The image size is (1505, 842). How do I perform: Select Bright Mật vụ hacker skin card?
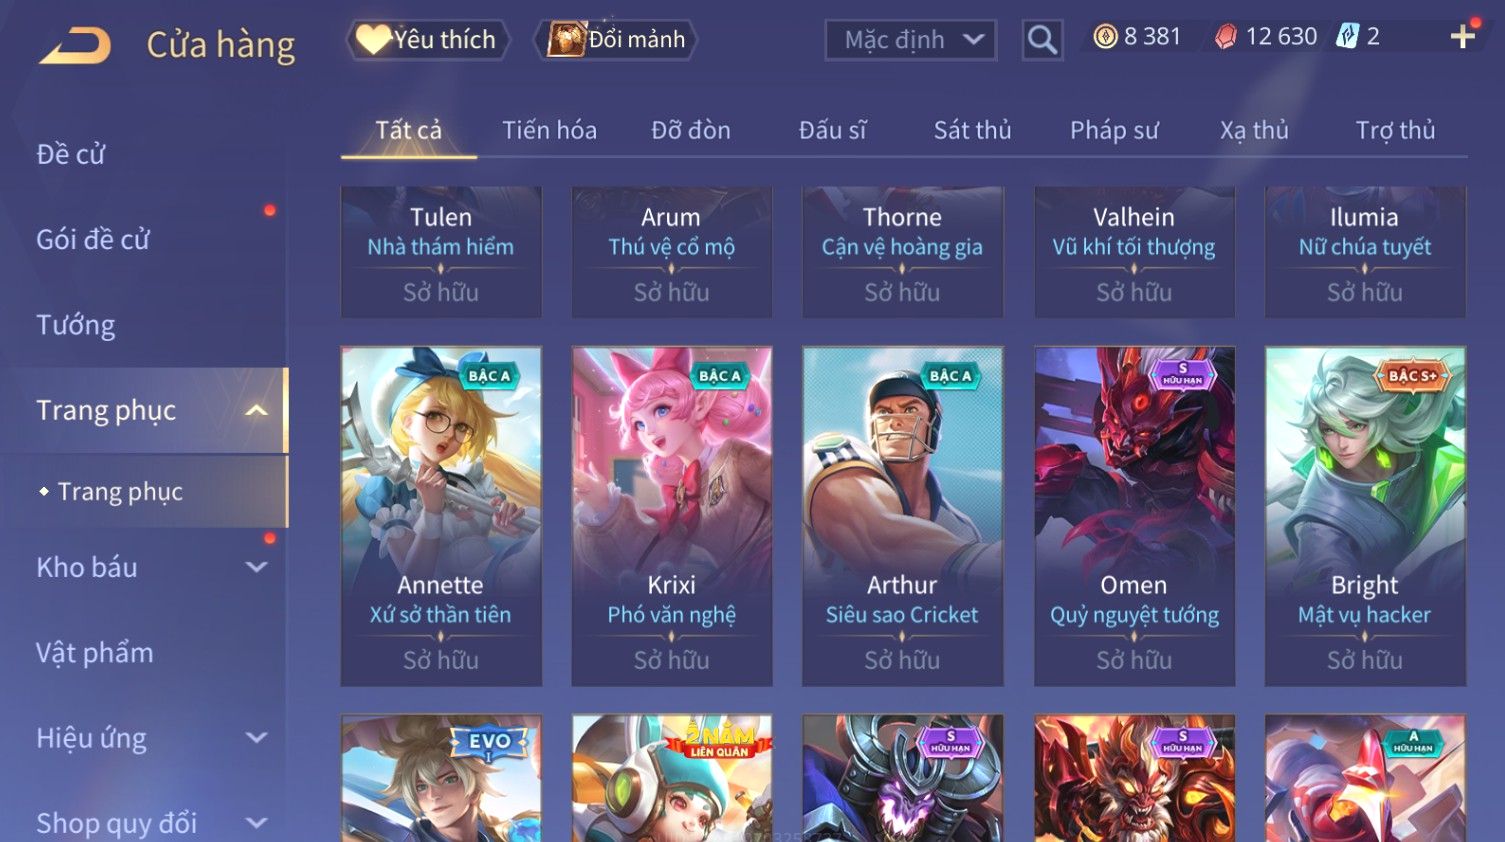1365,516
